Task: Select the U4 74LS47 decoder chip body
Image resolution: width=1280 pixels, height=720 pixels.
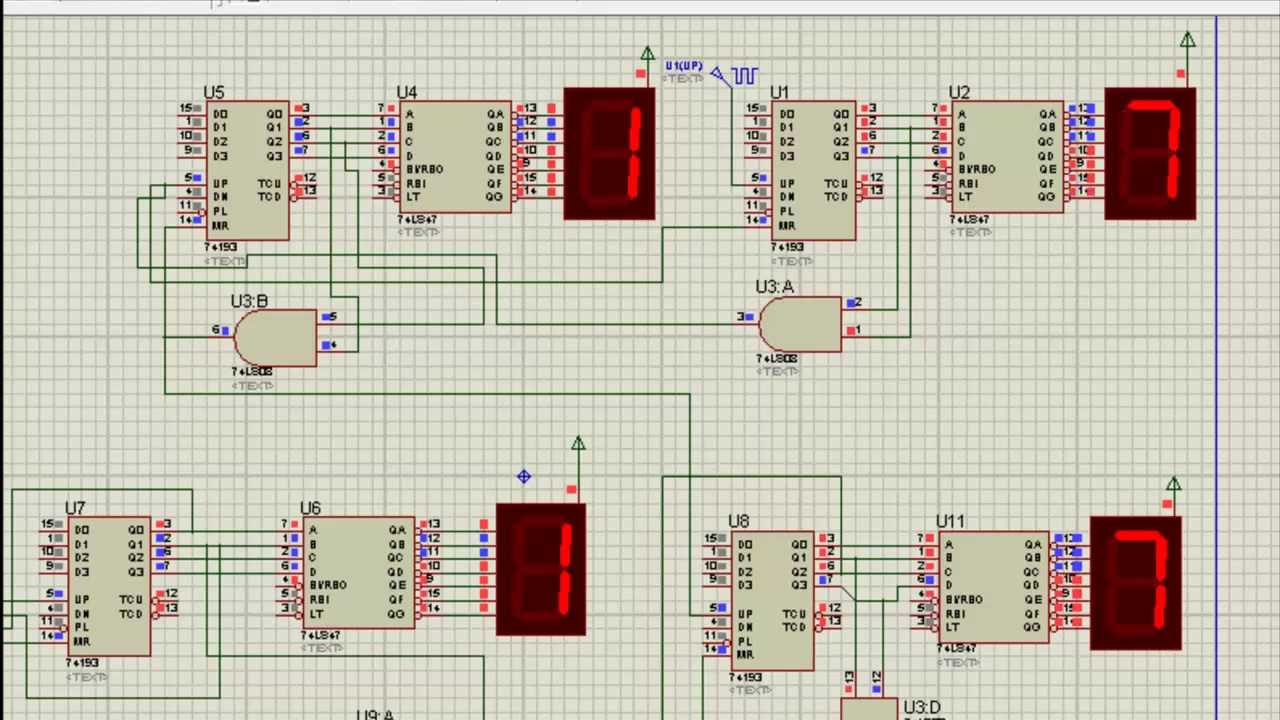Action: (x=454, y=156)
